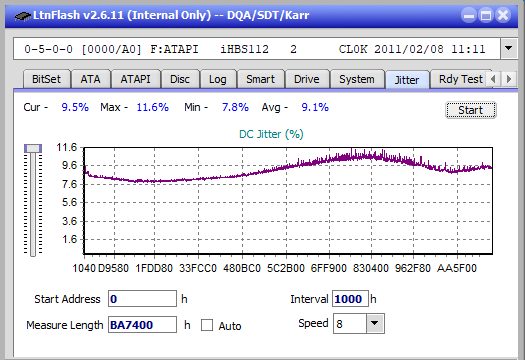The height and width of the screenshot is (360, 525).
Task: Click the x-axis label 33FCC0
Action: 198,268
